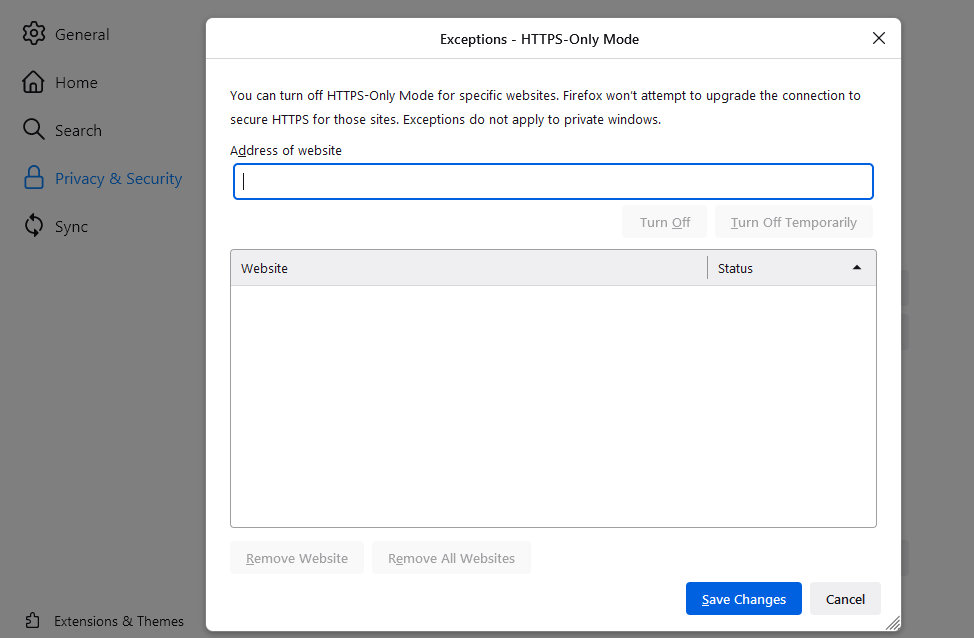
Task: Click the Privacy & Security lock icon
Action: tap(33, 178)
